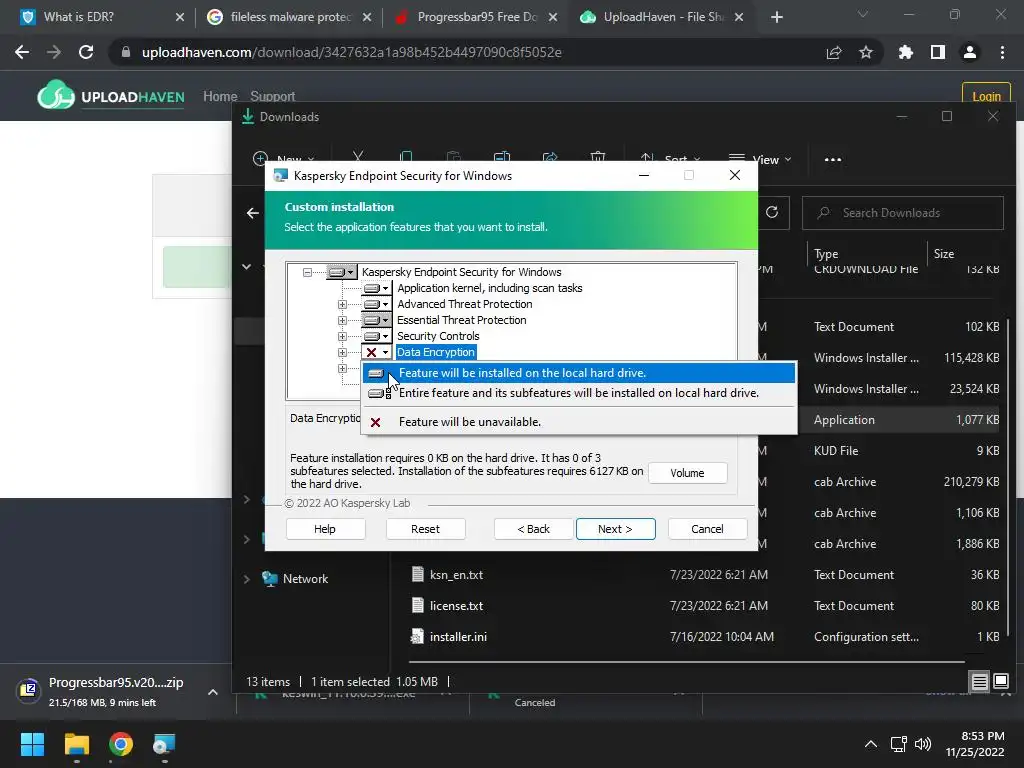Open the Chrome profile icon
The width and height of the screenshot is (1024, 768).
(970, 52)
